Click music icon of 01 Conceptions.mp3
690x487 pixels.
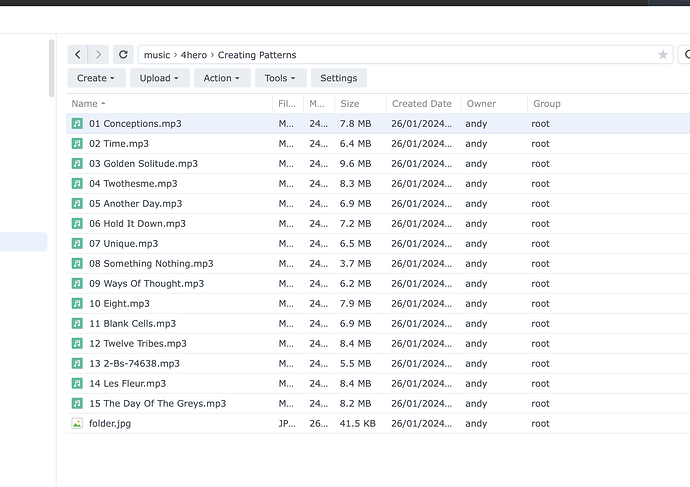tap(77, 124)
